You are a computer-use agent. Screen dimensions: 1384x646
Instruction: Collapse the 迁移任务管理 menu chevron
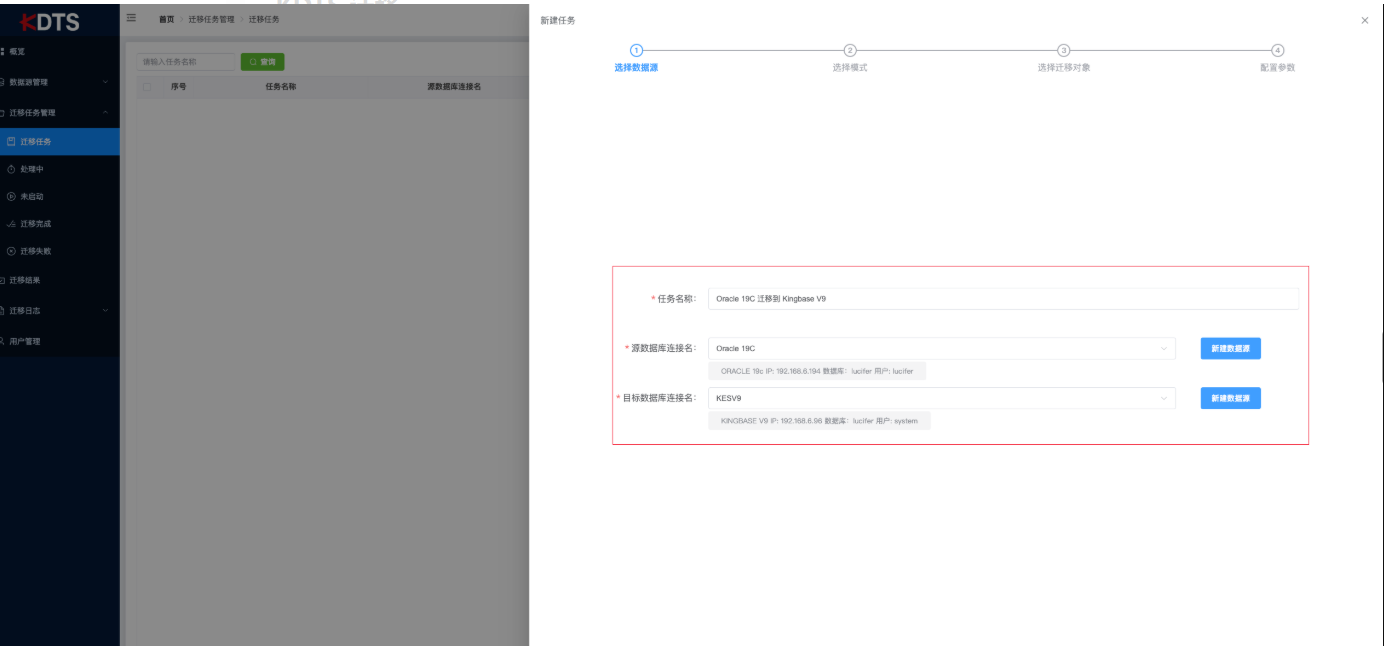point(105,112)
